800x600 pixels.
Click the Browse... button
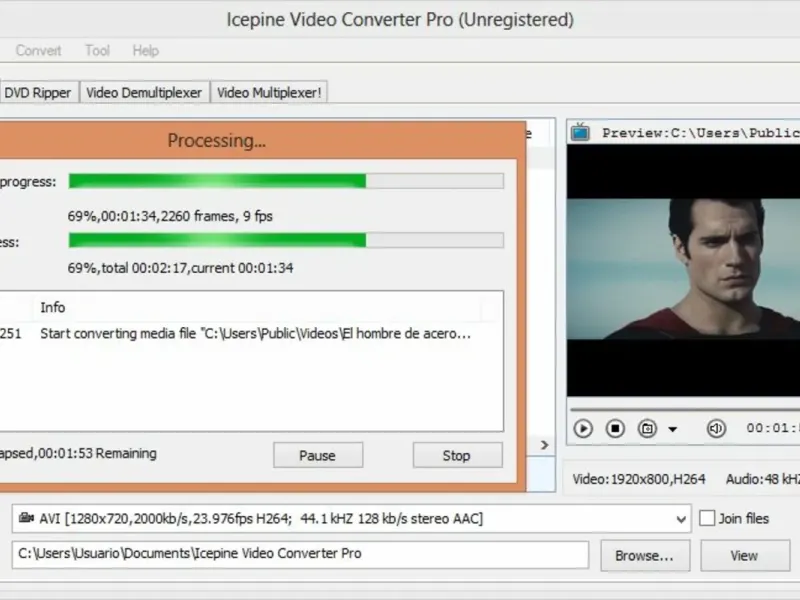click(x=645, y=556)
